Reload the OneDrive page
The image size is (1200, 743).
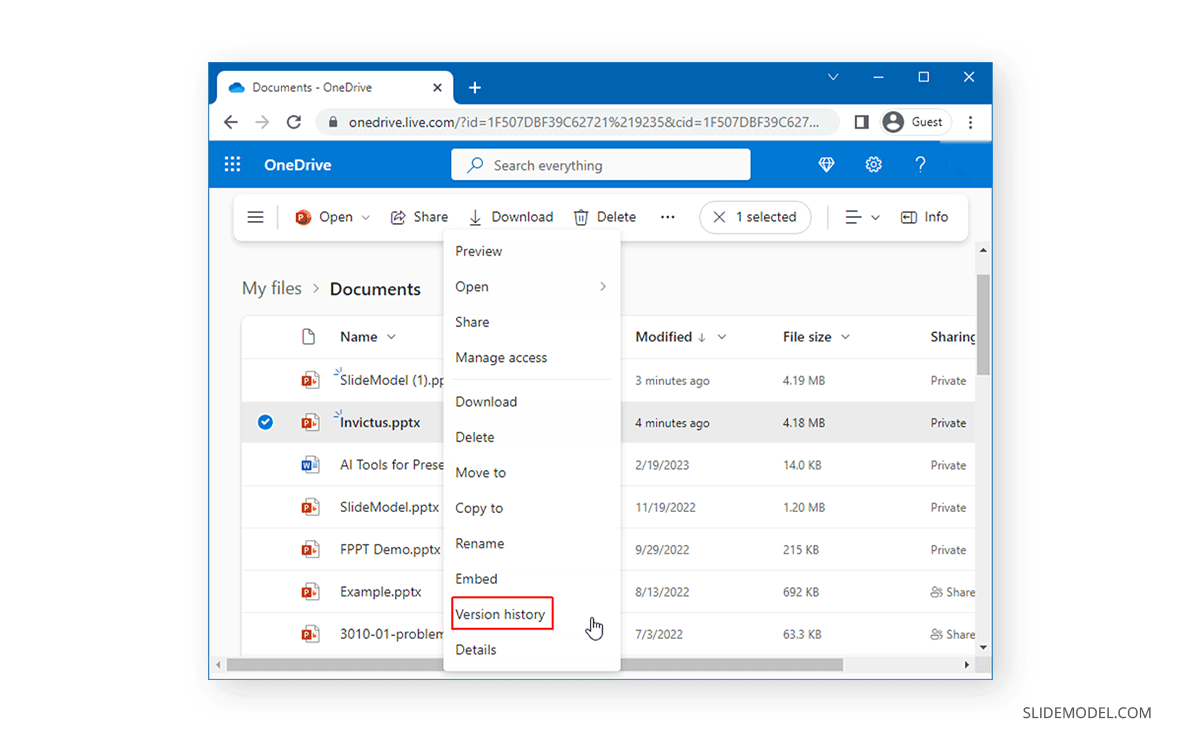tap(294, 122)
